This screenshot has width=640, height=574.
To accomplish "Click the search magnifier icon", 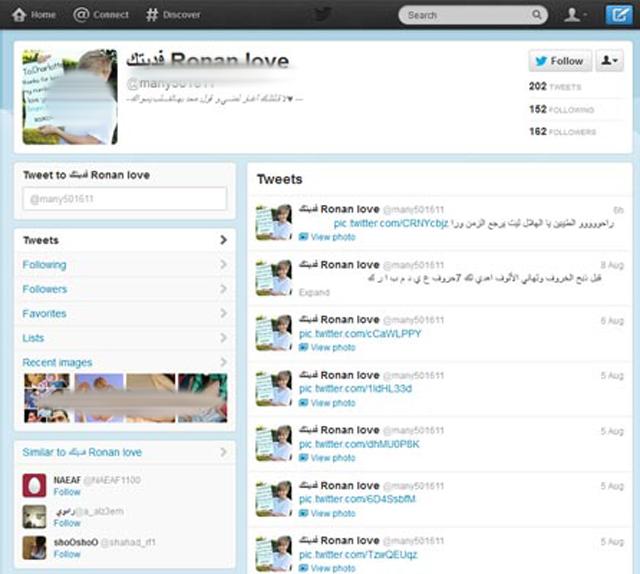I will [x=537, y=15].
